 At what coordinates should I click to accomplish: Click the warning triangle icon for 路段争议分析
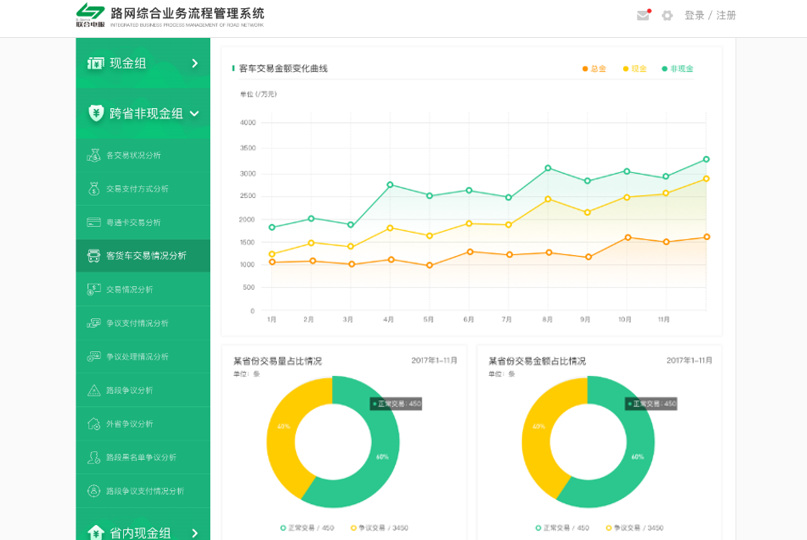(x=94, y=390)
